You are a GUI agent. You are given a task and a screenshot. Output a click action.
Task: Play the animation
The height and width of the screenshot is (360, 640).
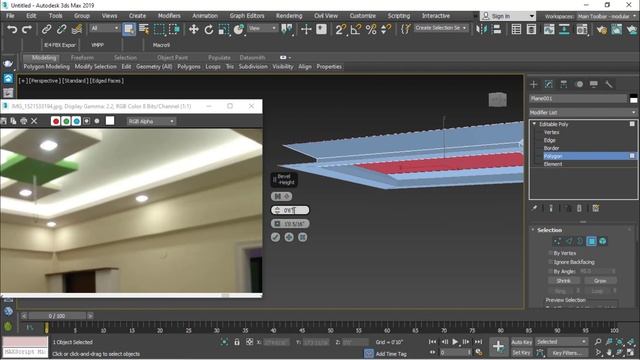(455, 342)
